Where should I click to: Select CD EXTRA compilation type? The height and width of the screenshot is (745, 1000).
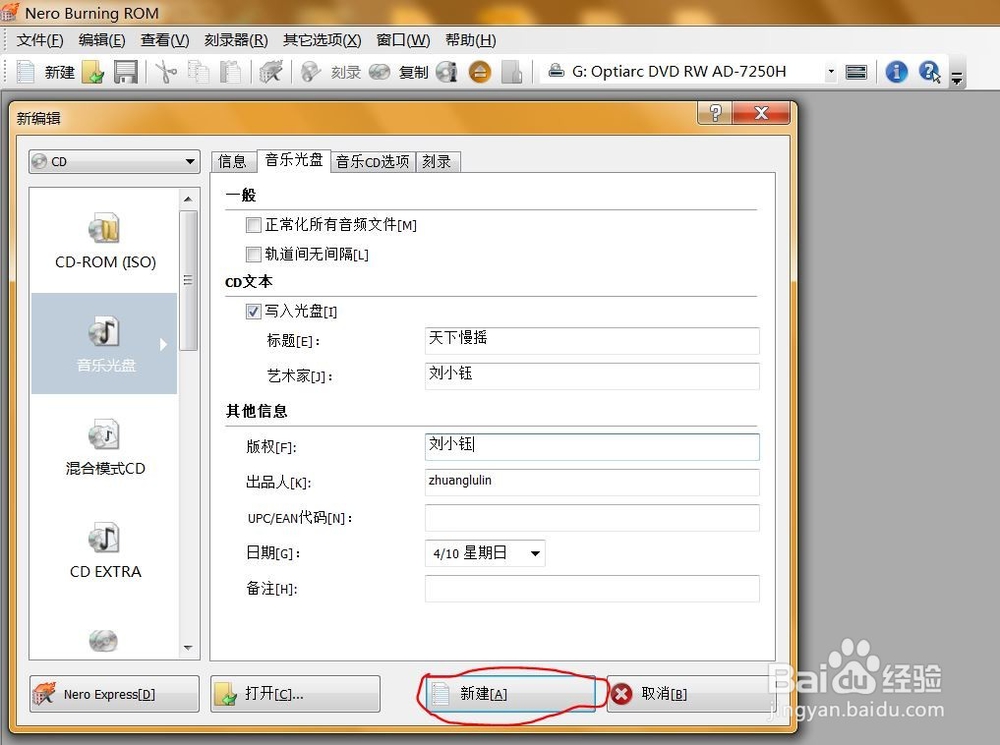pos(105,550)
